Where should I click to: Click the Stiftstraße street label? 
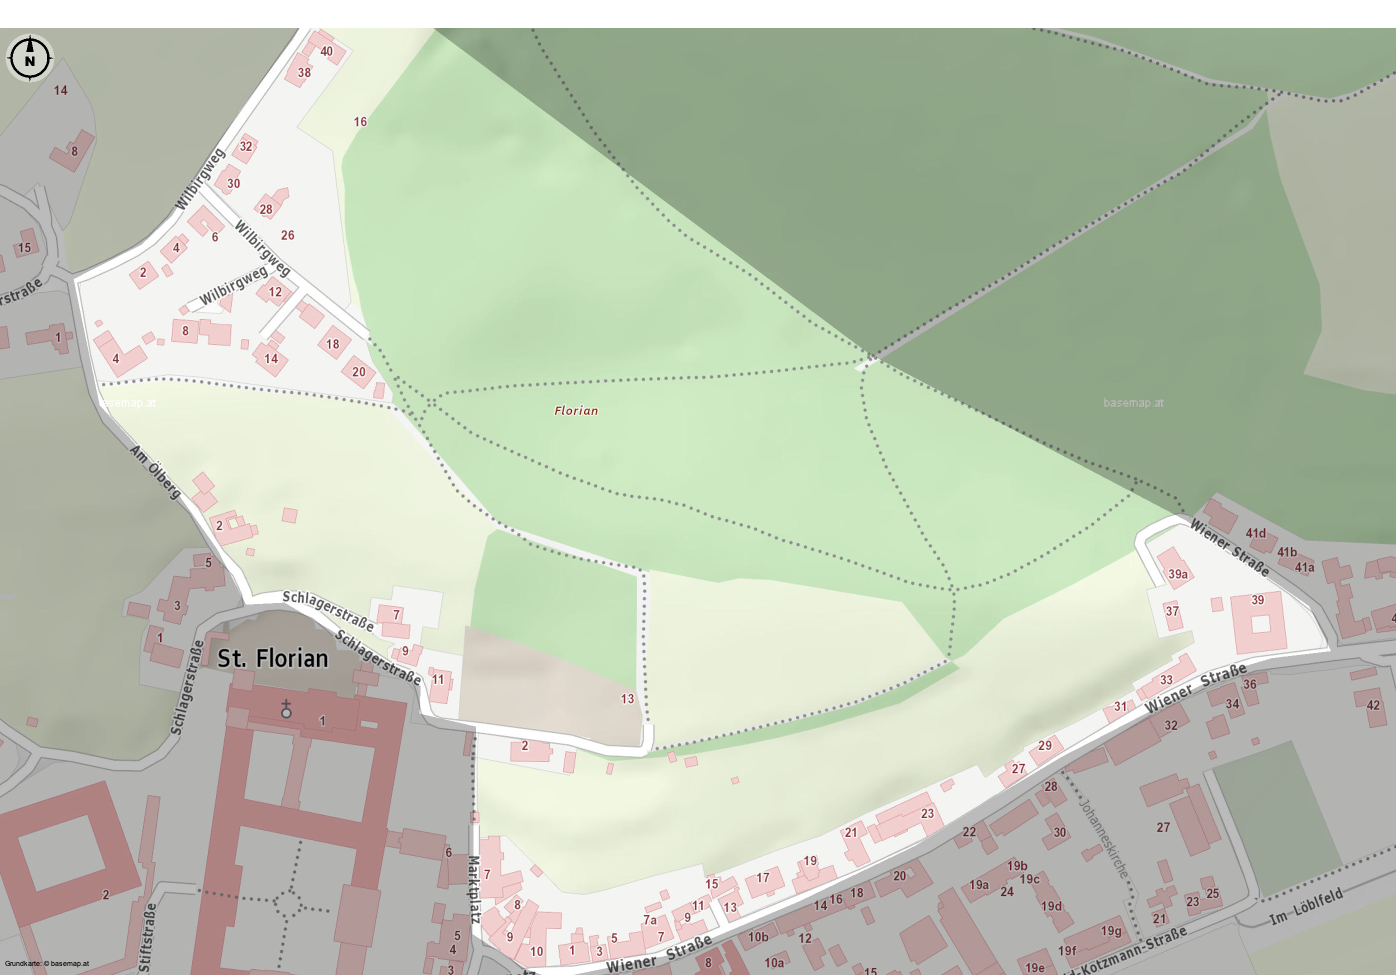pyautogui.click(x=148, y=937)
